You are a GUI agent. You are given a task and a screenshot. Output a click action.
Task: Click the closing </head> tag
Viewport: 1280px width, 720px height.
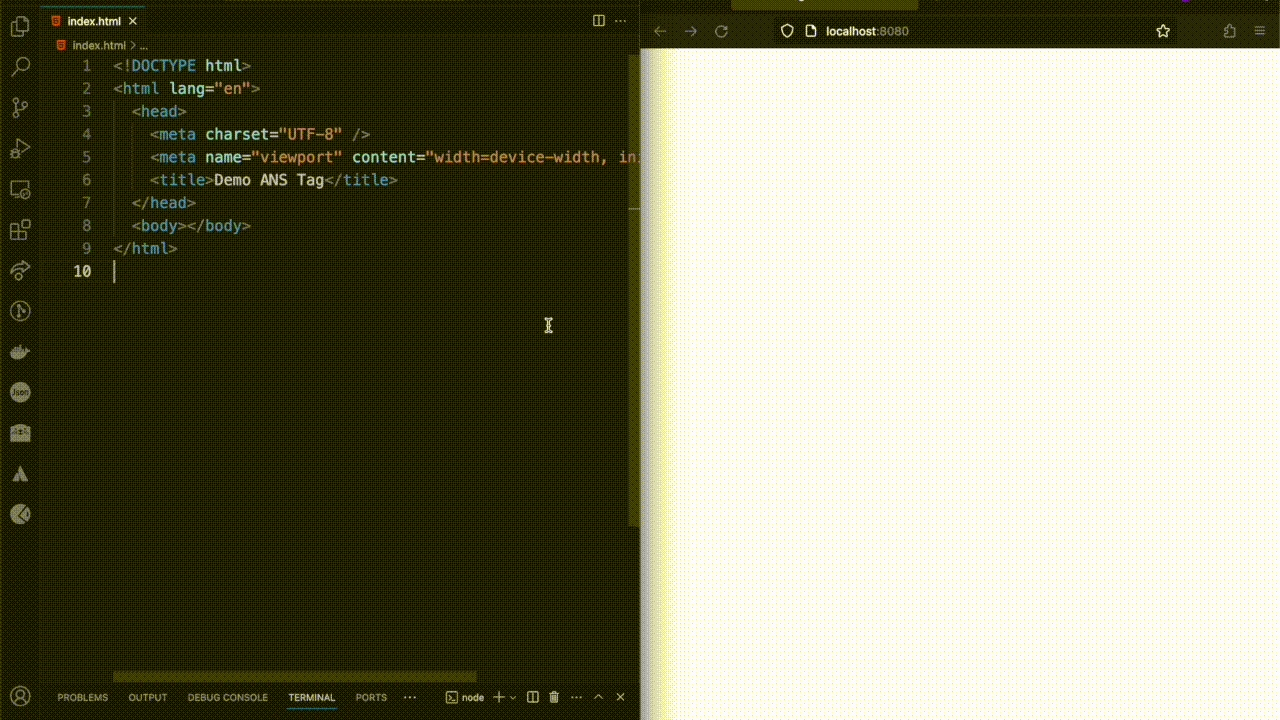point(164,203)
